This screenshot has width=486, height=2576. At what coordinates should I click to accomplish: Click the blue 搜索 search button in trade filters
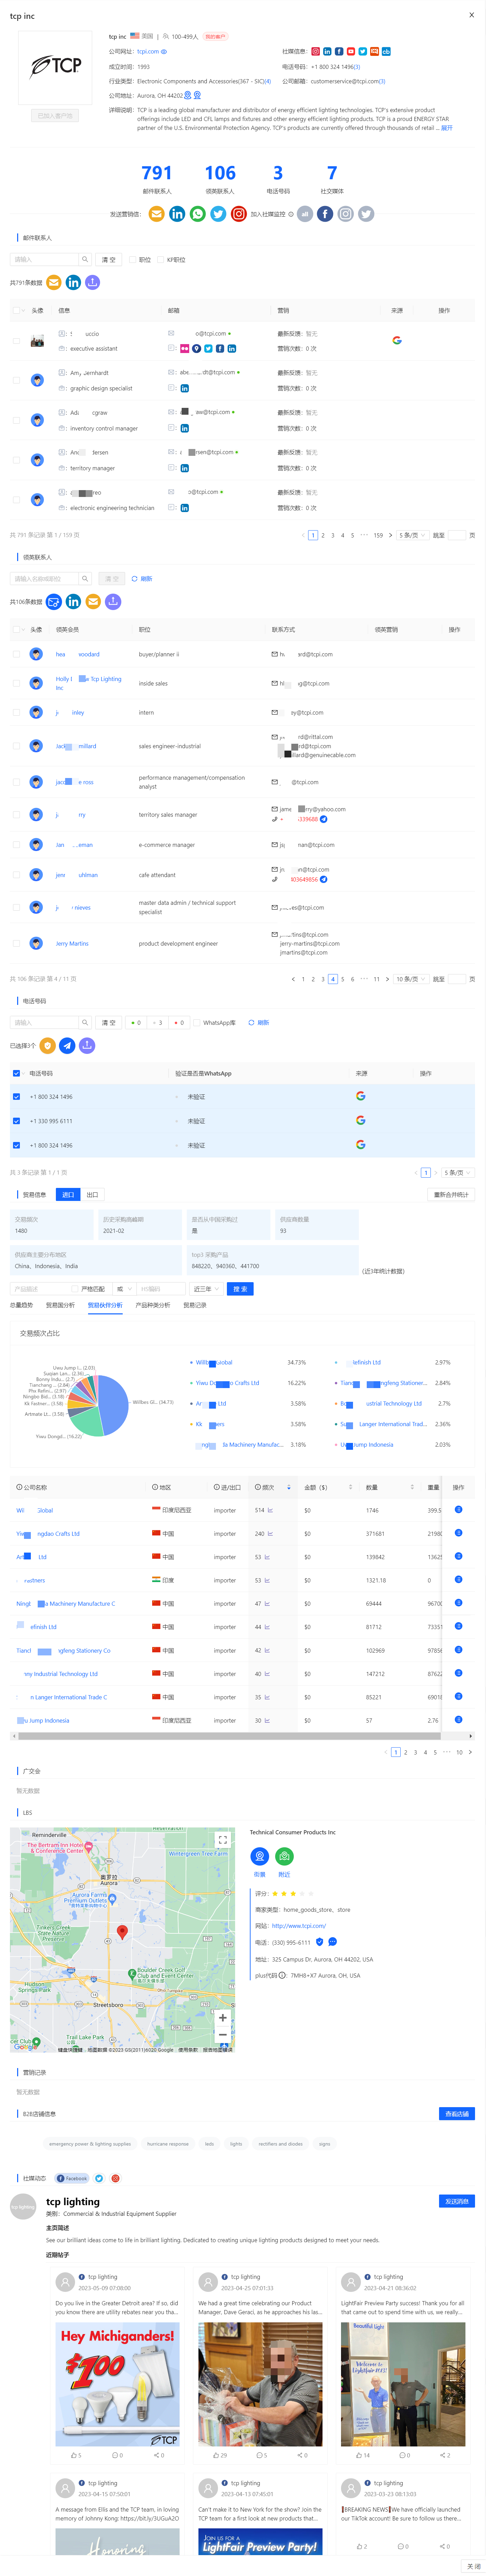pyautogui.click(x=240, y=1289)
